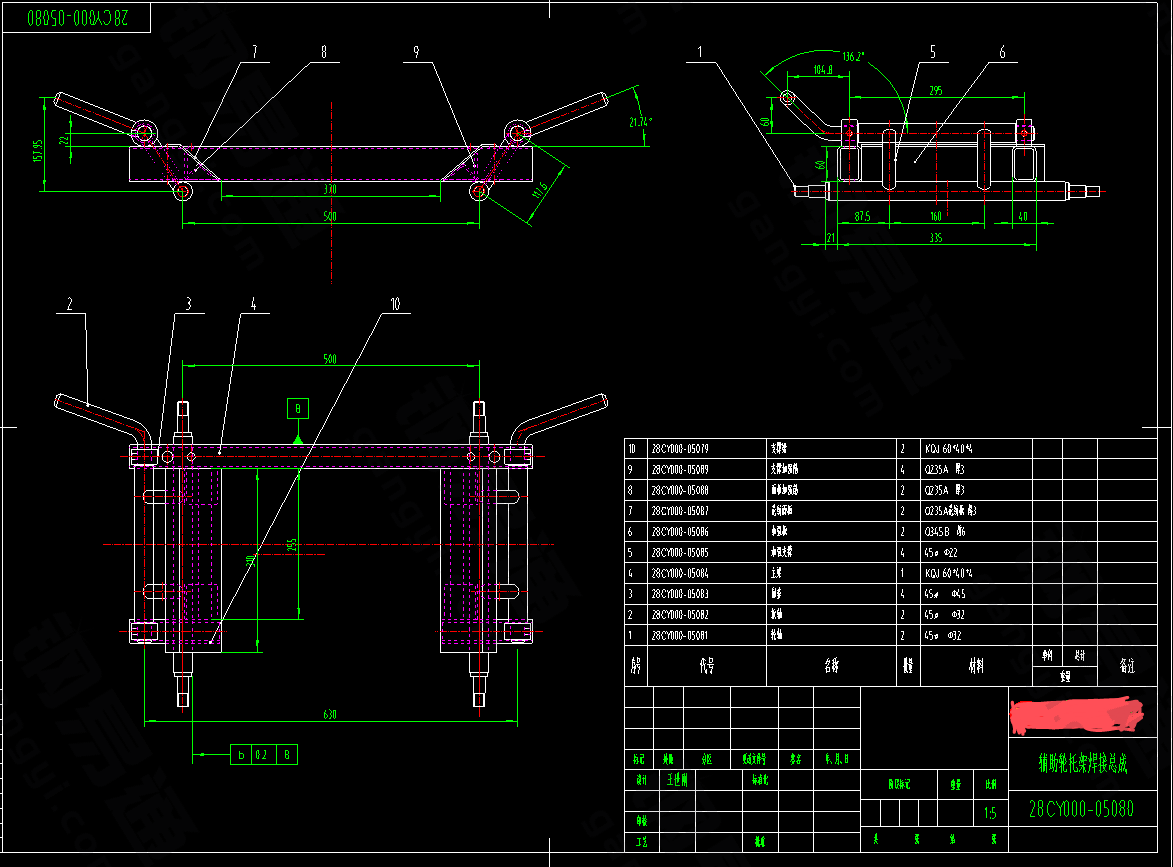Select the 335 dimension in side view
Screen dimensions: 1173x867
935,238
